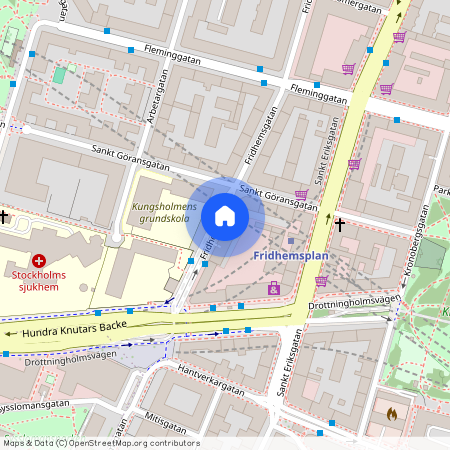Select the Stockholms sjukhem hospital cross icon

[39, 261]
